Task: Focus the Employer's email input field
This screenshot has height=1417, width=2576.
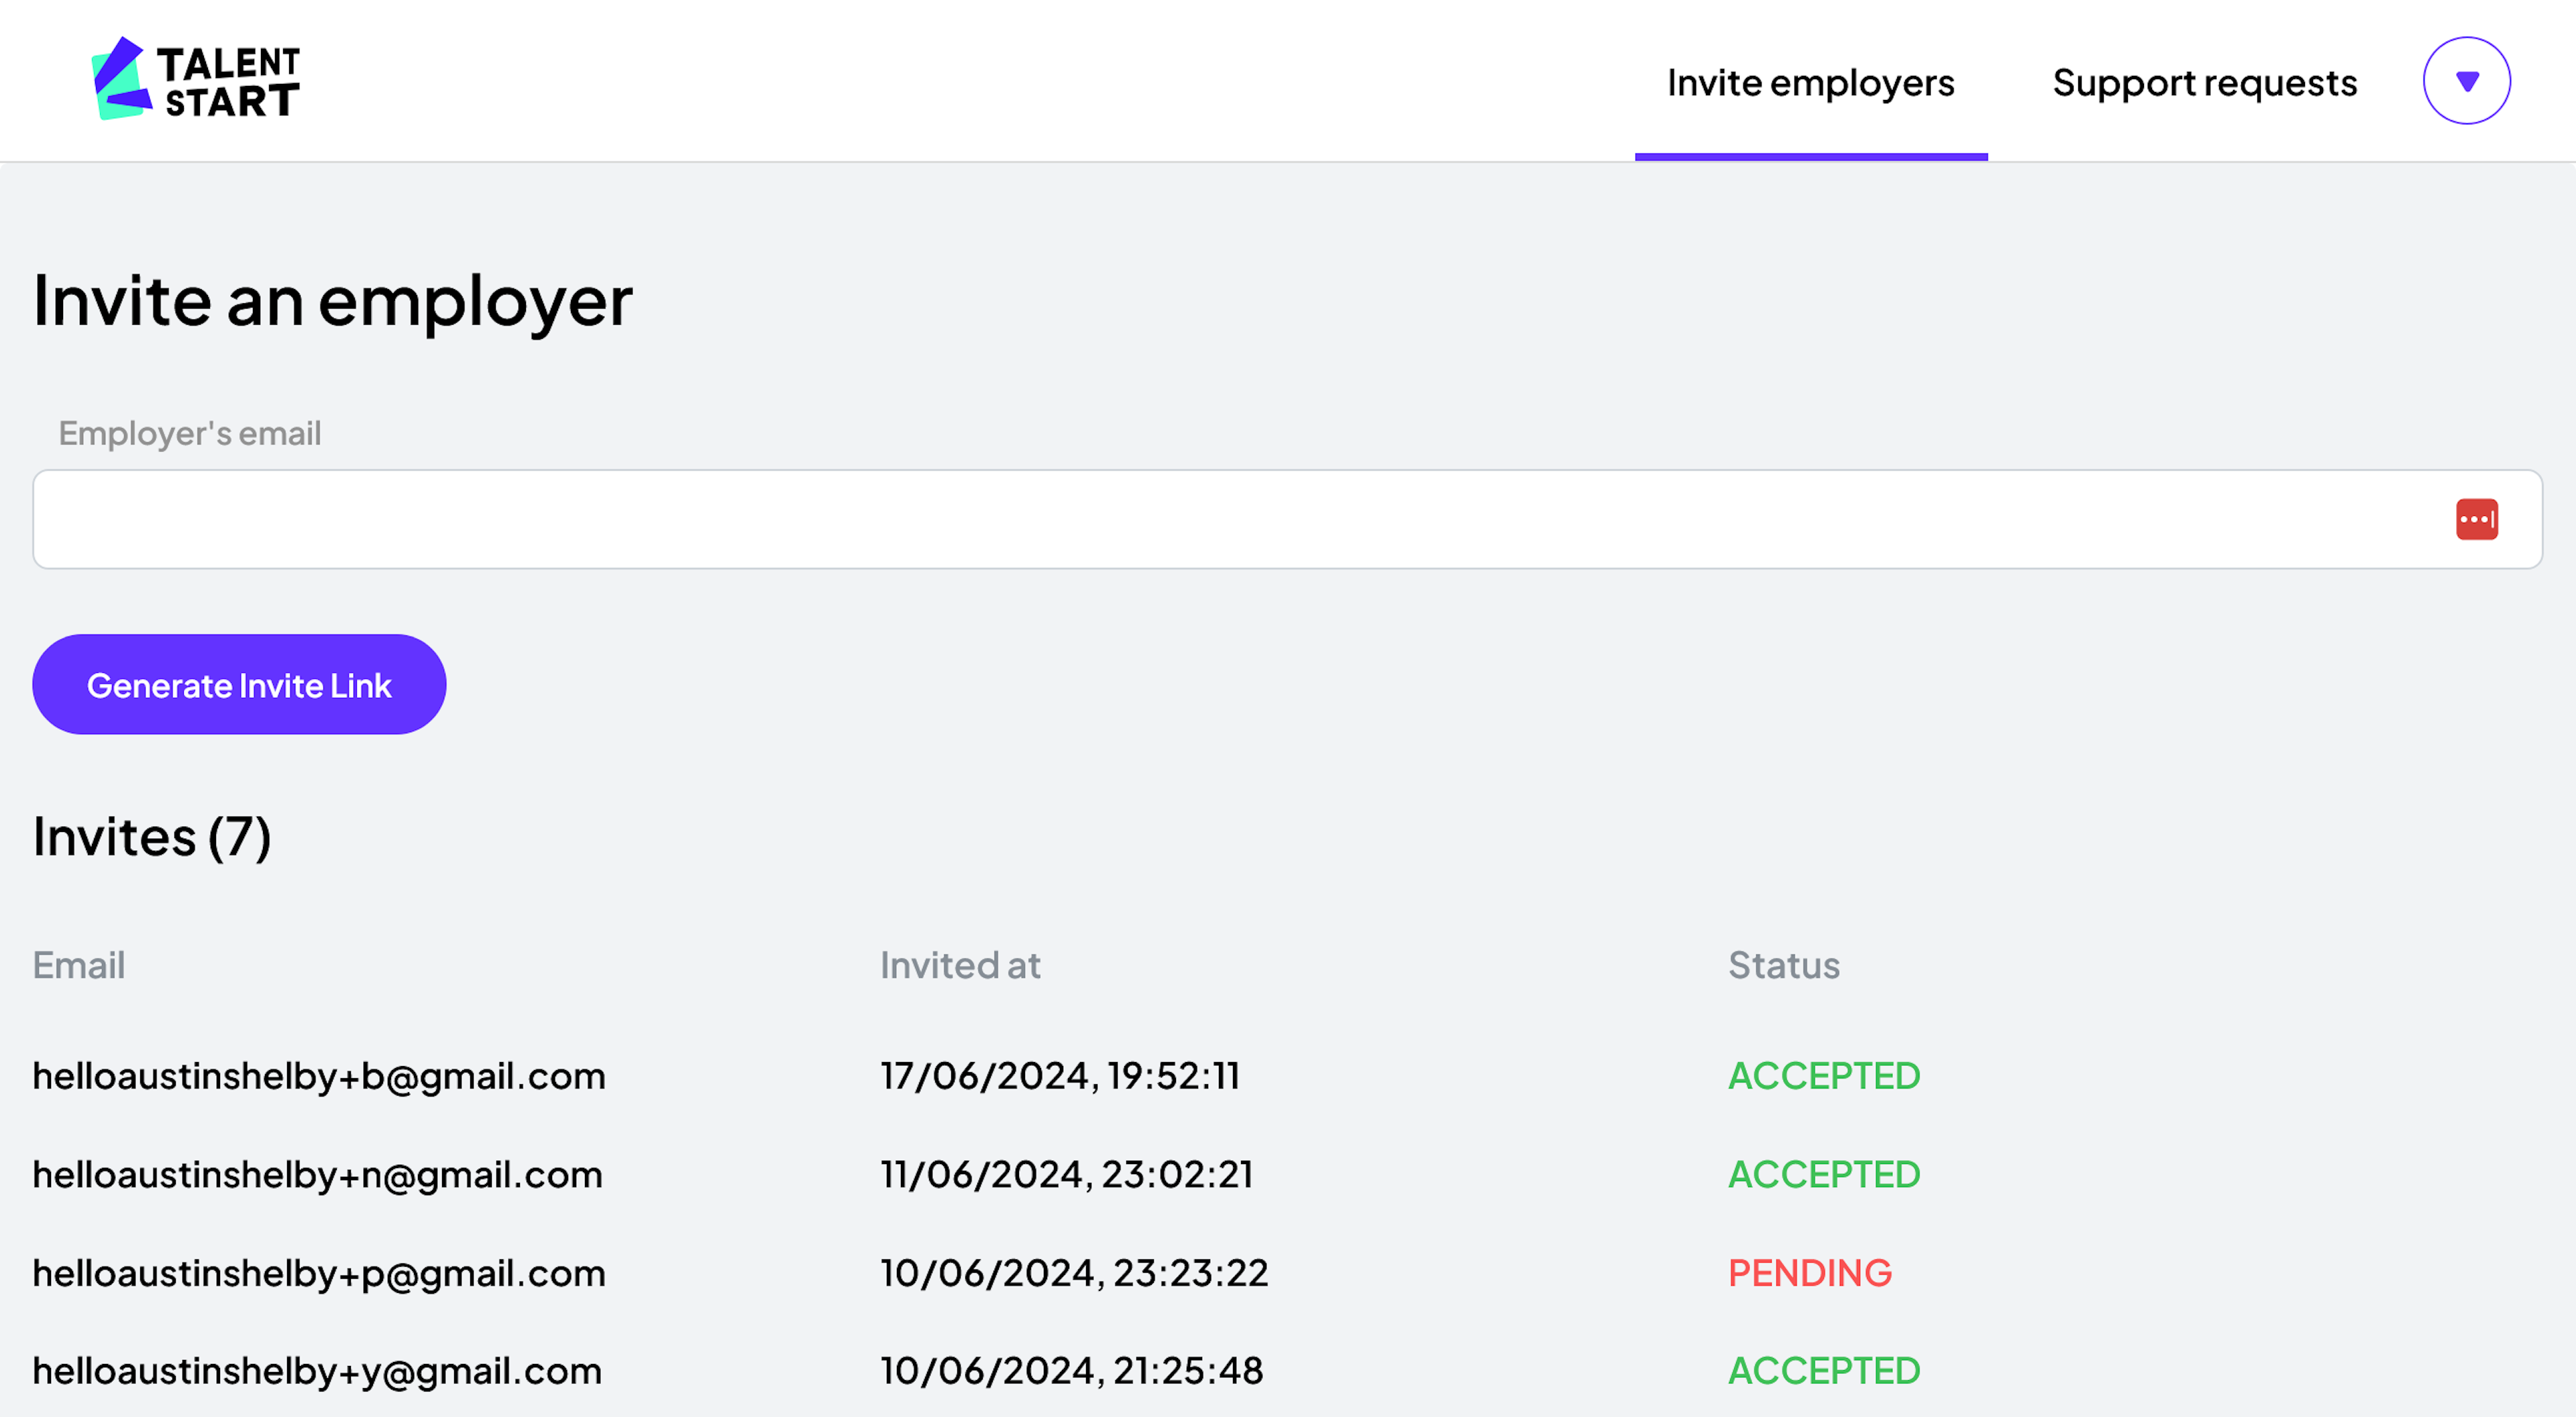Action: pos(1287,519)
